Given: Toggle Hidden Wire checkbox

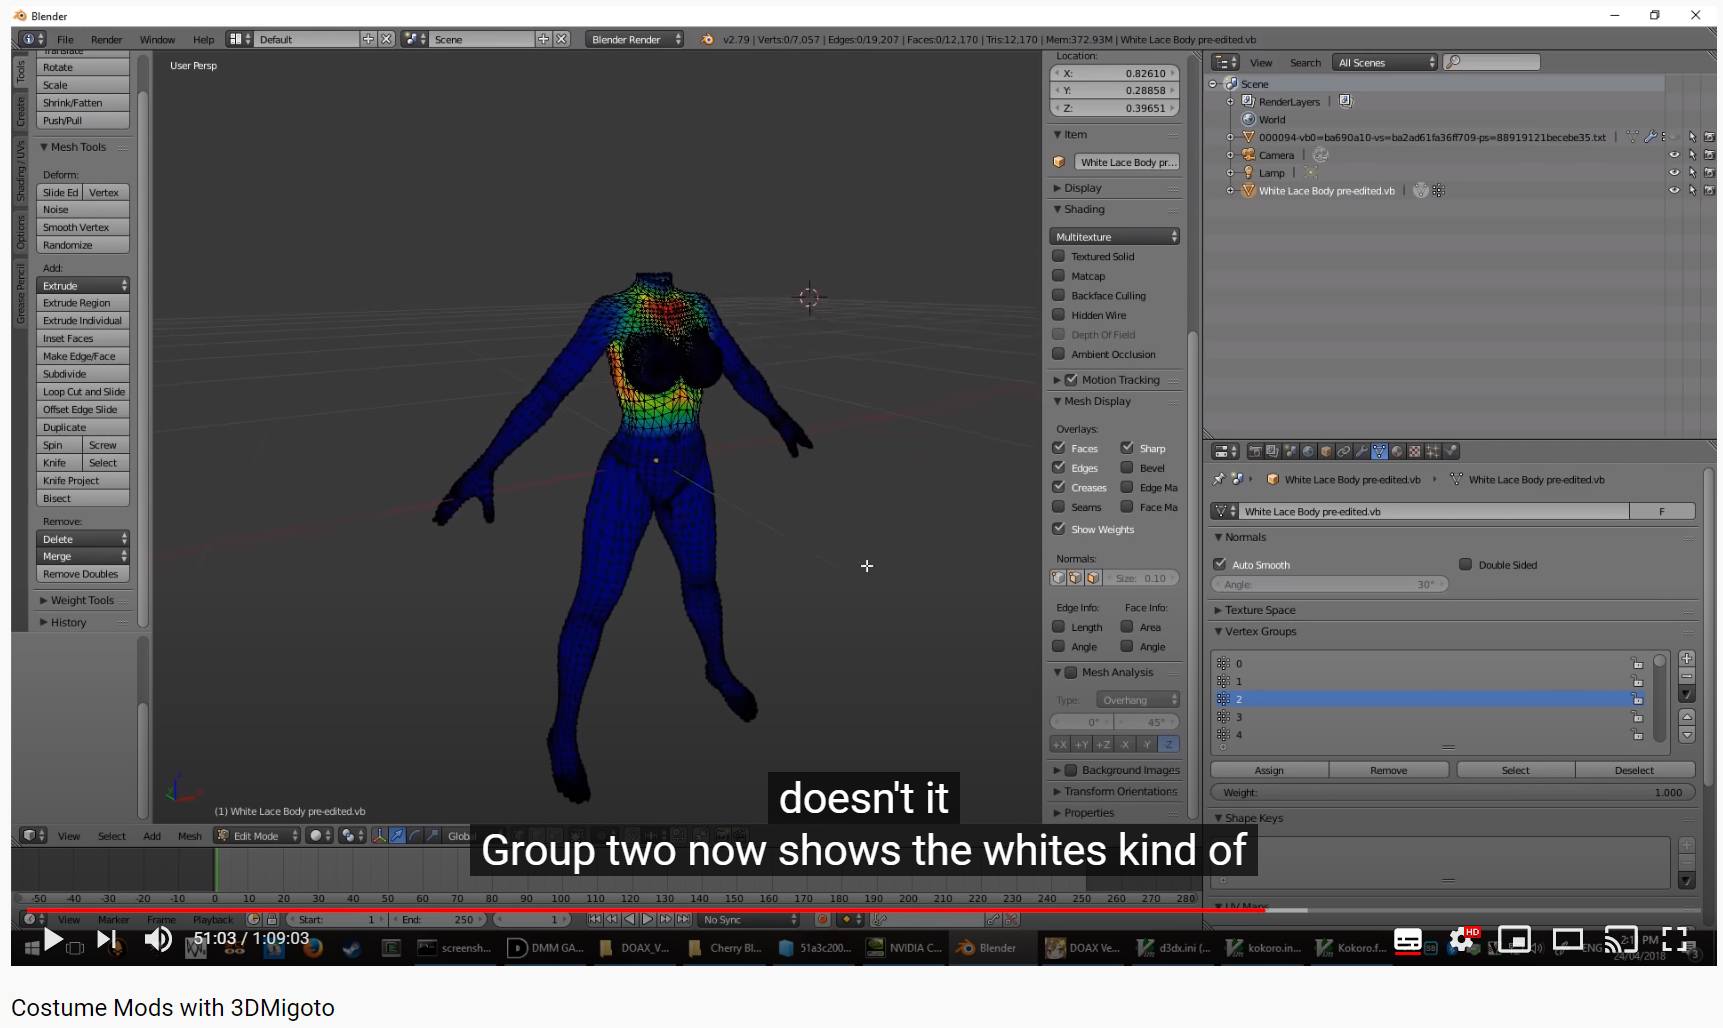Looking at the screenshot, I should [1058, 315].
